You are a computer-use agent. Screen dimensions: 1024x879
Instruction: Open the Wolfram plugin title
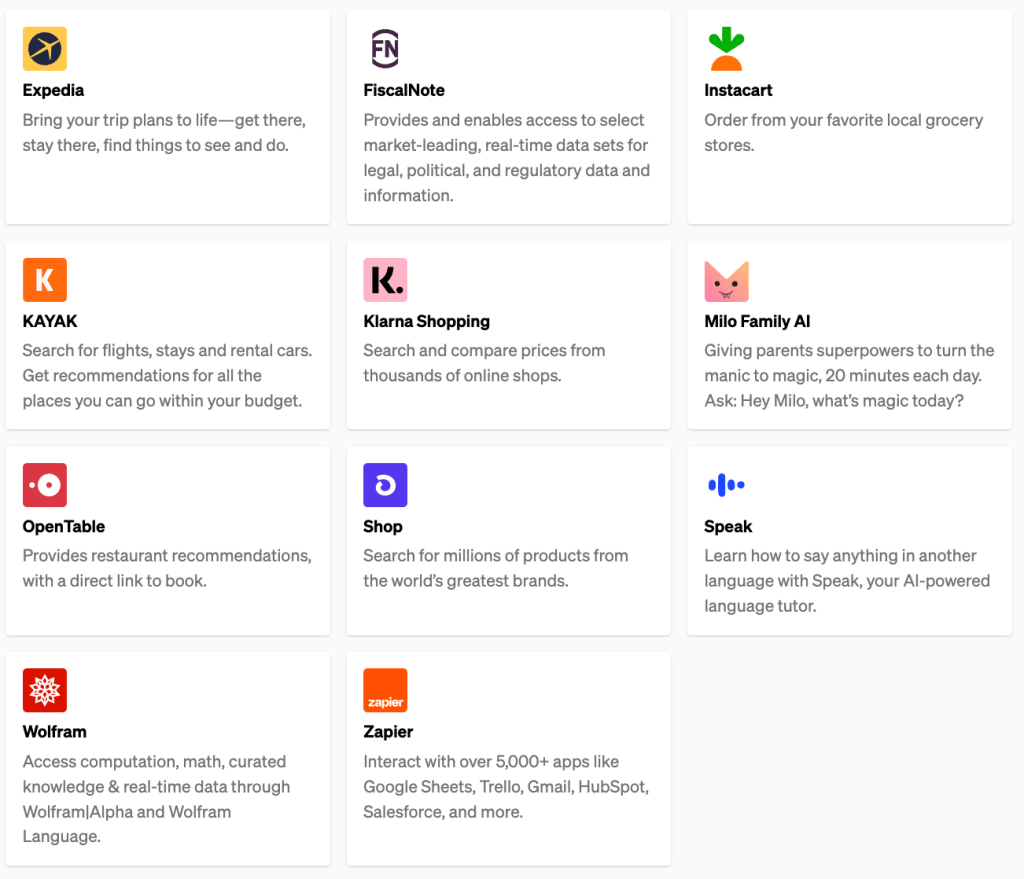click(55, 731)
